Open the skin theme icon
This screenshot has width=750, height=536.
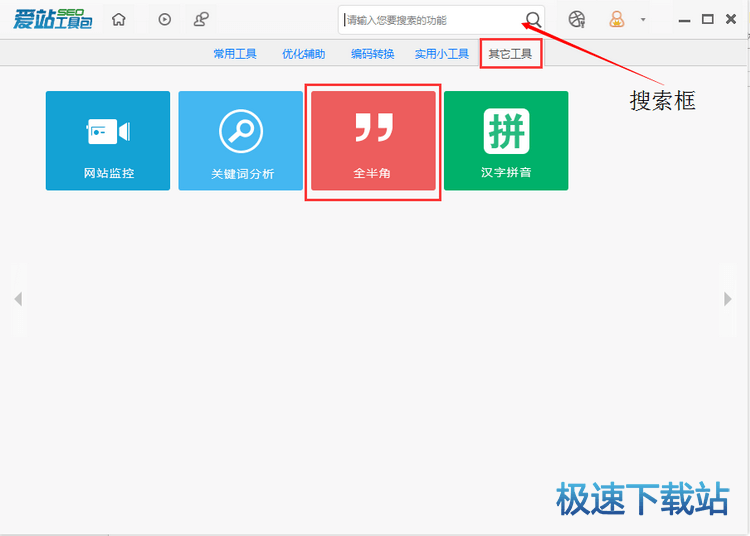[577, 20]
